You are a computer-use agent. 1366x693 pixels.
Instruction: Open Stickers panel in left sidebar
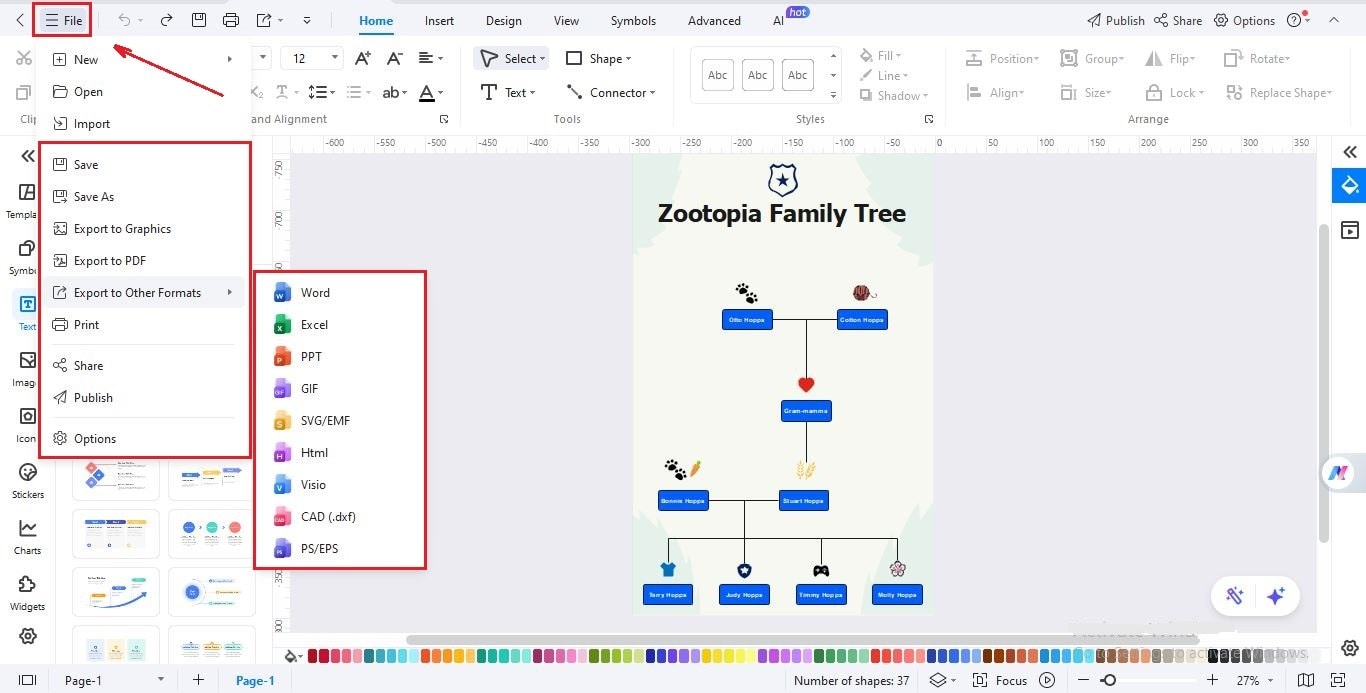coord(28,480)
